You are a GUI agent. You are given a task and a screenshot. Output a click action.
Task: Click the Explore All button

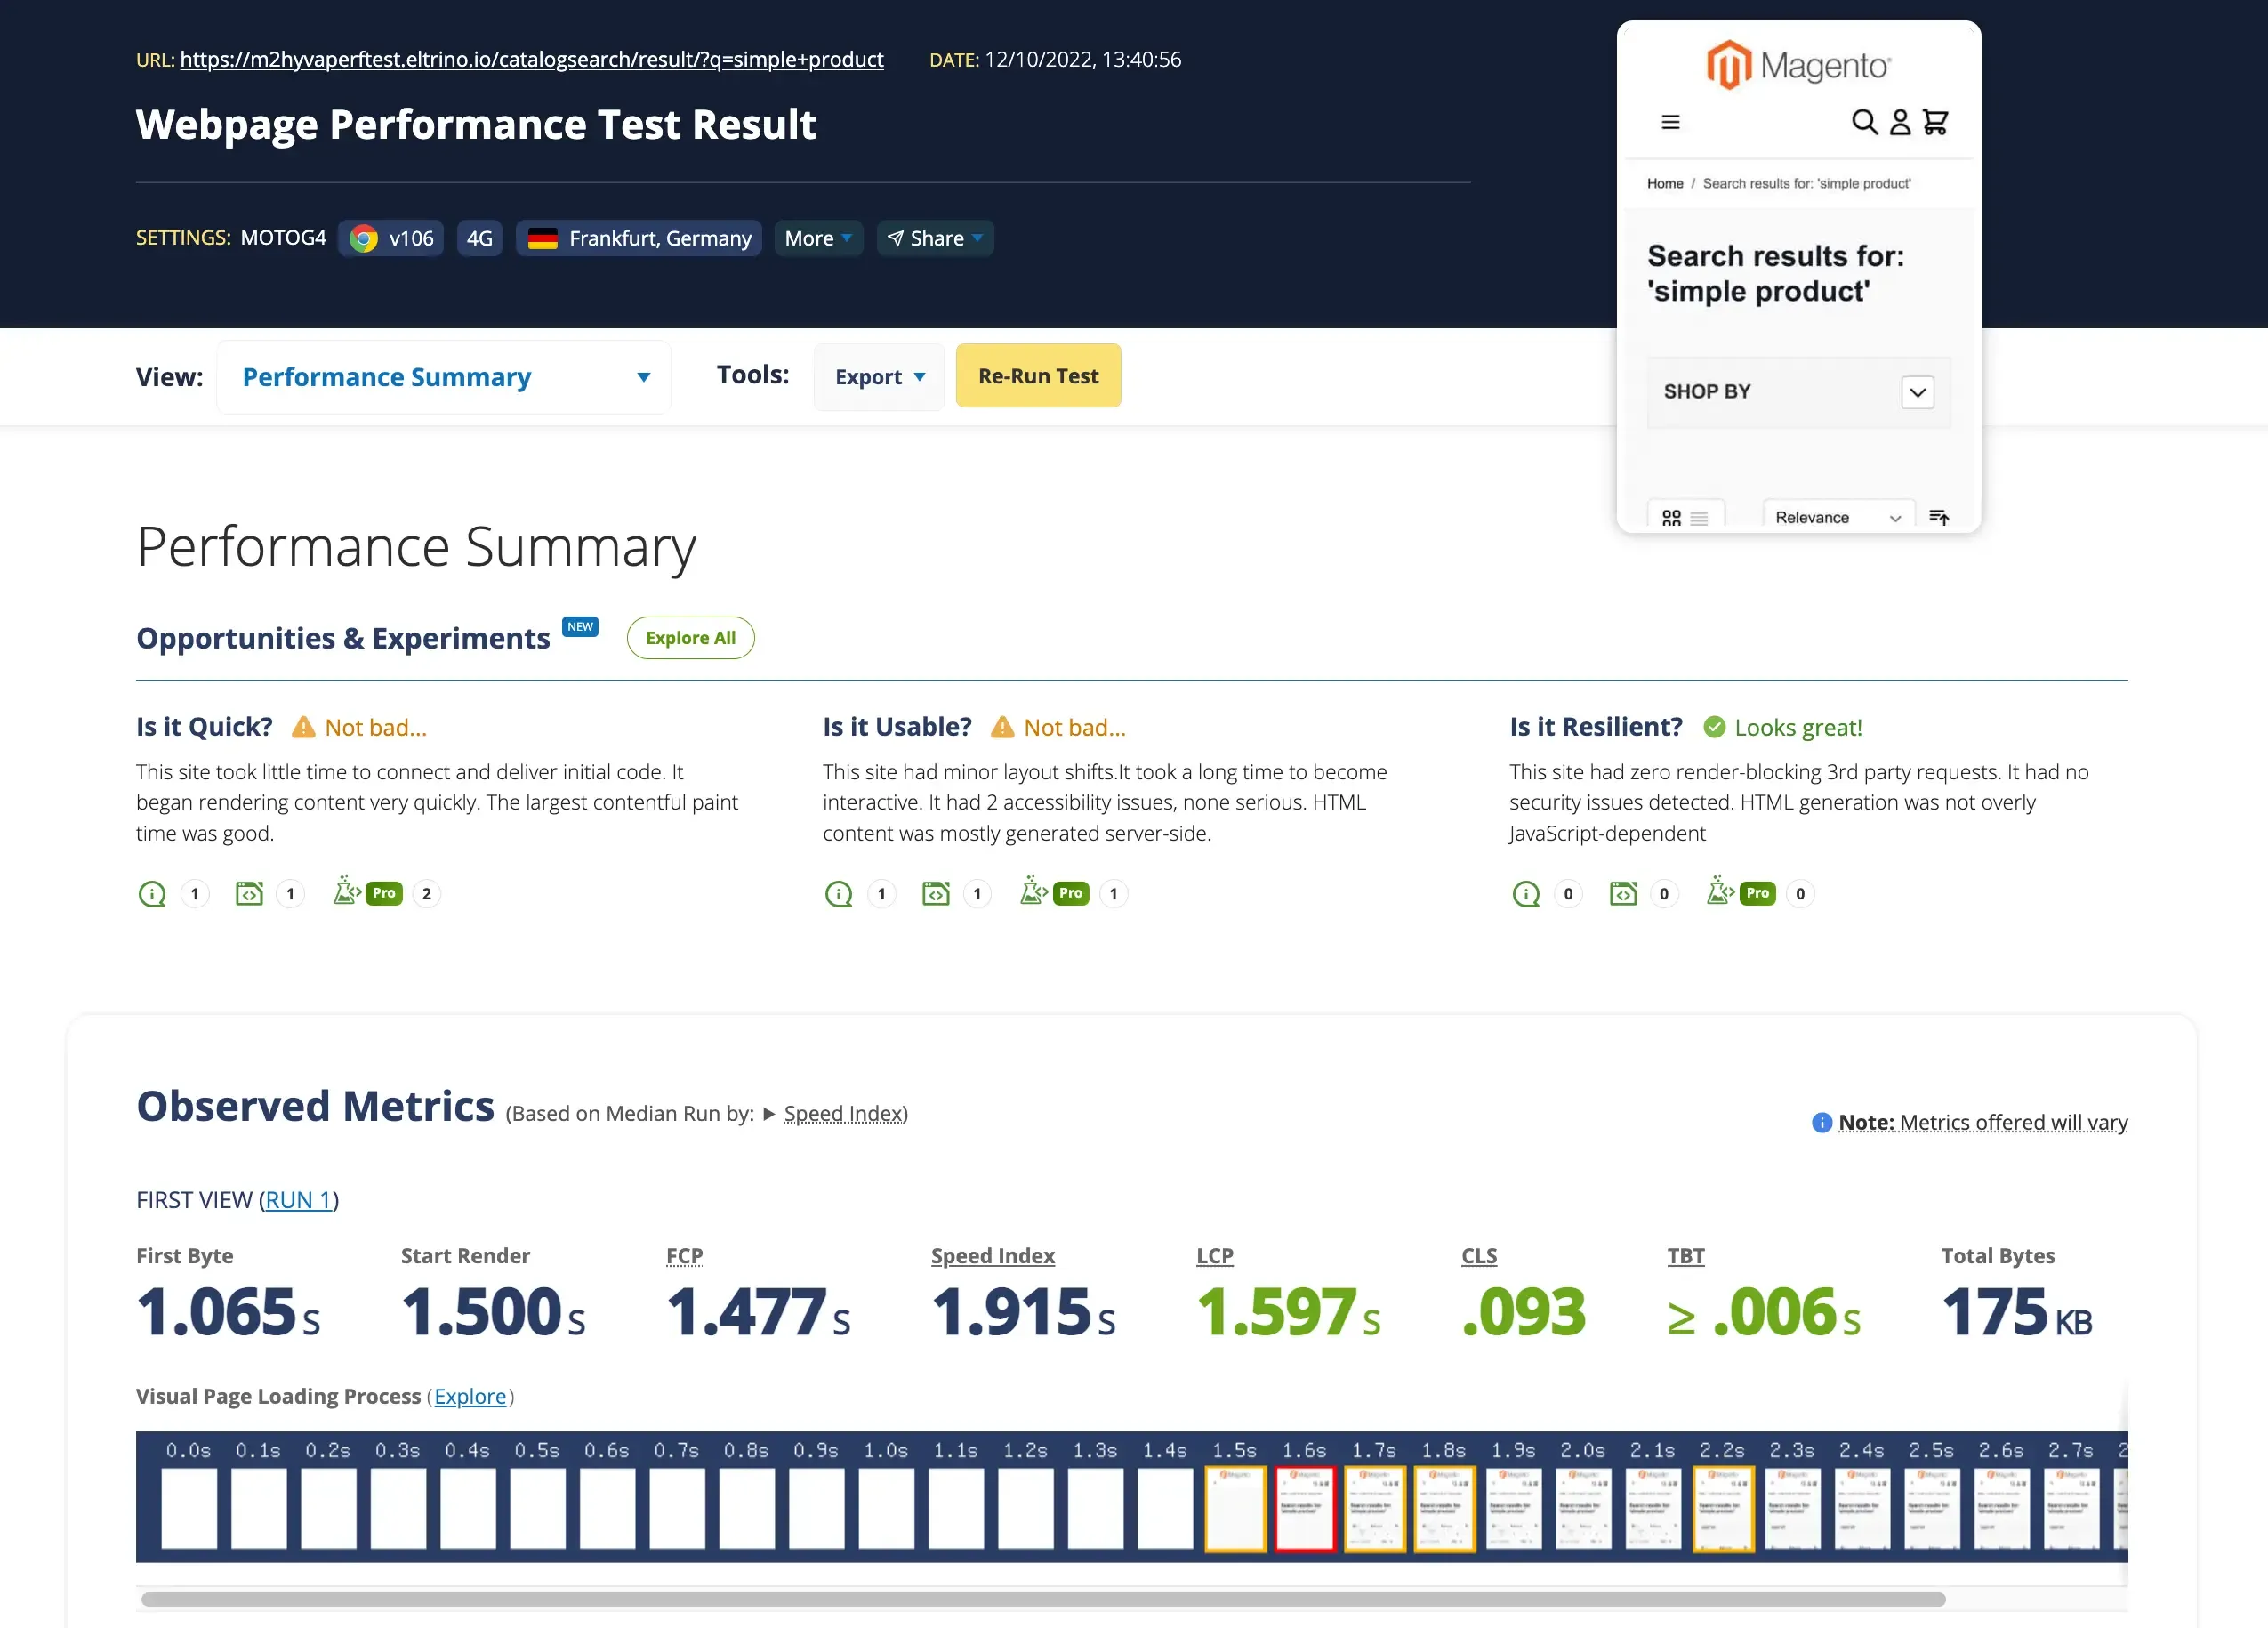pos(690,638)
